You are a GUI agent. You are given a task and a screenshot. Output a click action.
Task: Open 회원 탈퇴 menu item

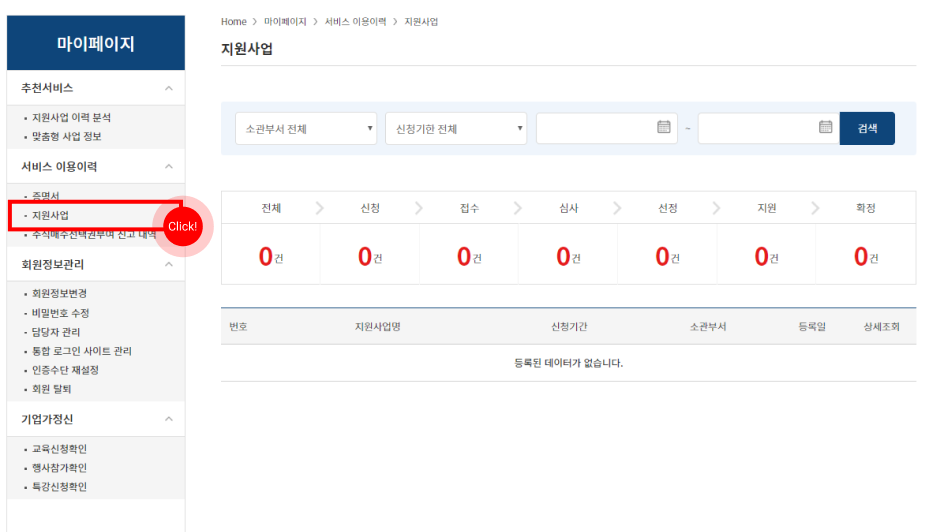(52, 389)
